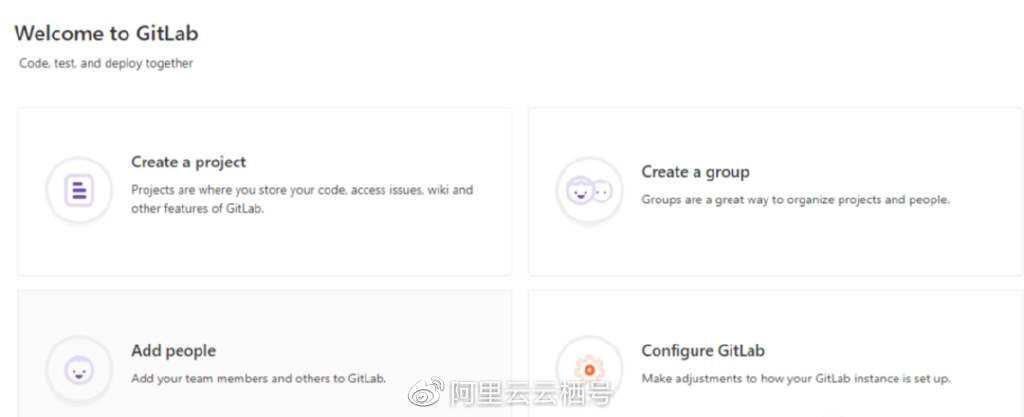Screen dimensions: 1024x417
Task: Select the Add people heading
Action: pyautogui.click(x=174, y=351)
